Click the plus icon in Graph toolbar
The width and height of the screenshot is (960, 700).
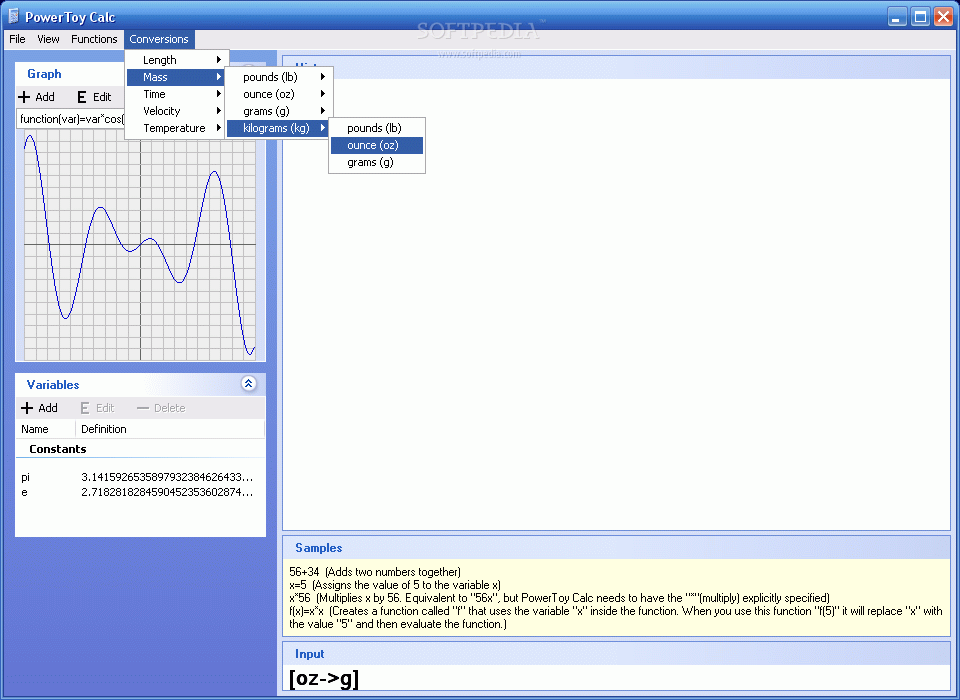[24, 97]
